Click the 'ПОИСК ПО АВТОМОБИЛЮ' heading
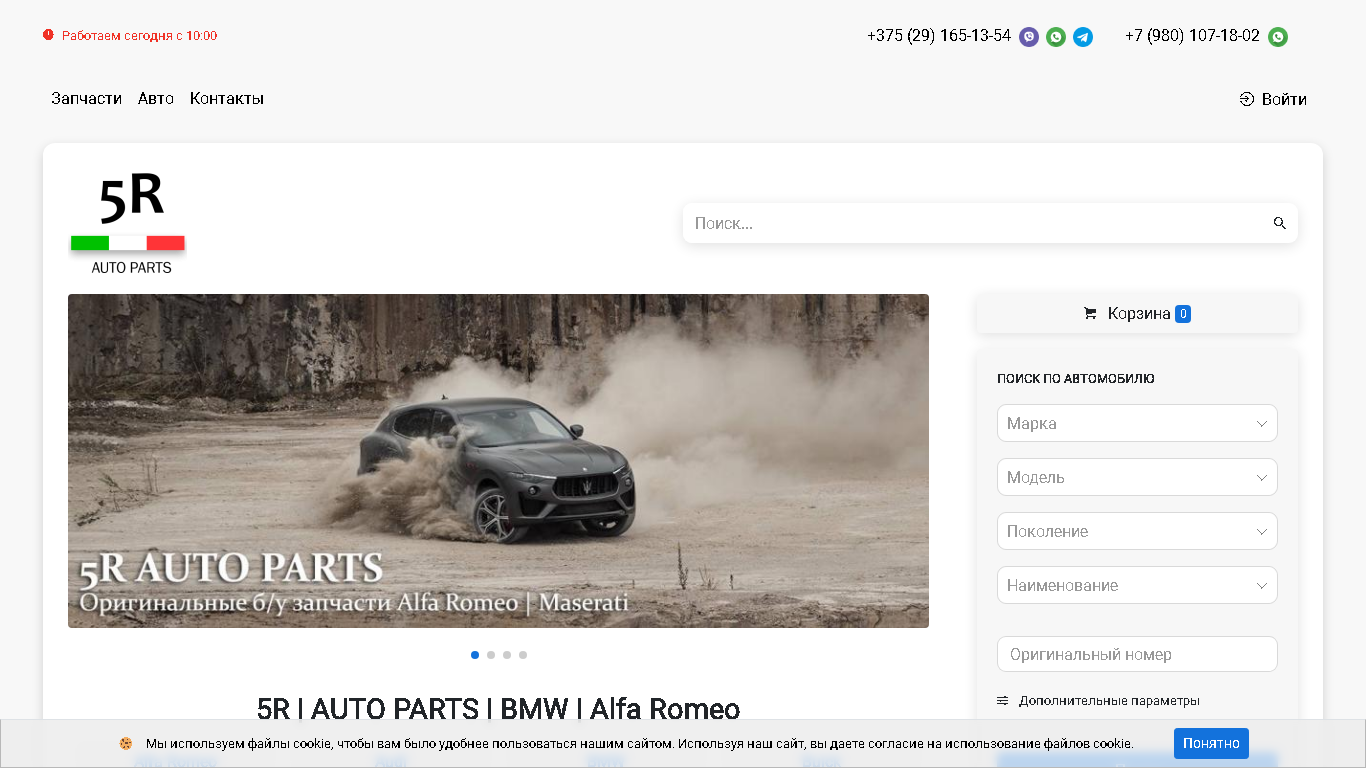Viewport: 1366px width, 768px height. [x=1076, y=379]
